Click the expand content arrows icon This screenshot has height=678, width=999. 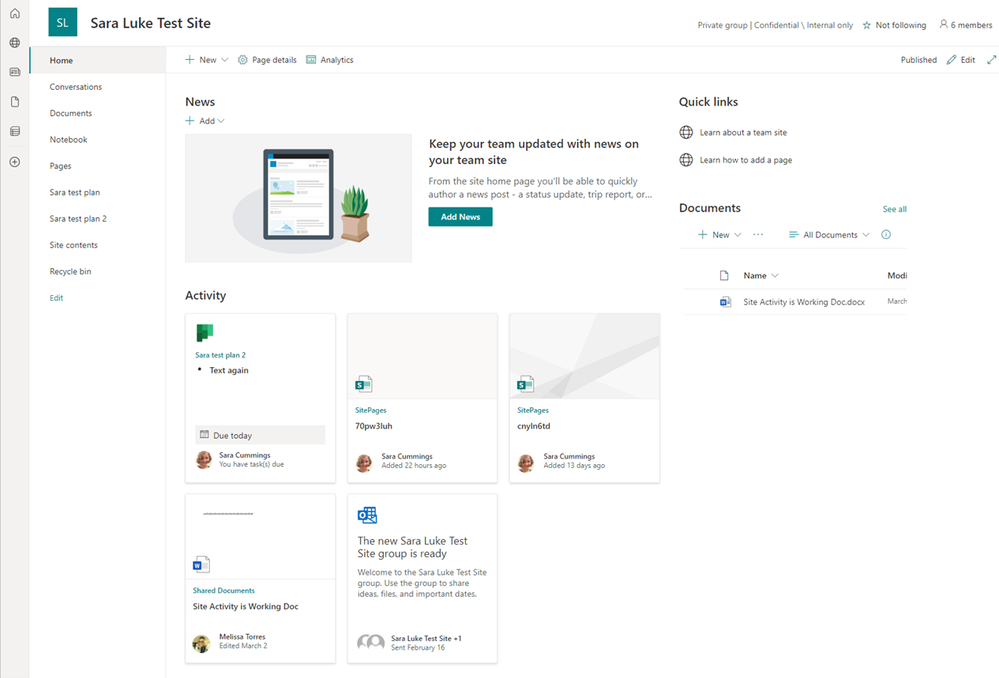[991, 60]
